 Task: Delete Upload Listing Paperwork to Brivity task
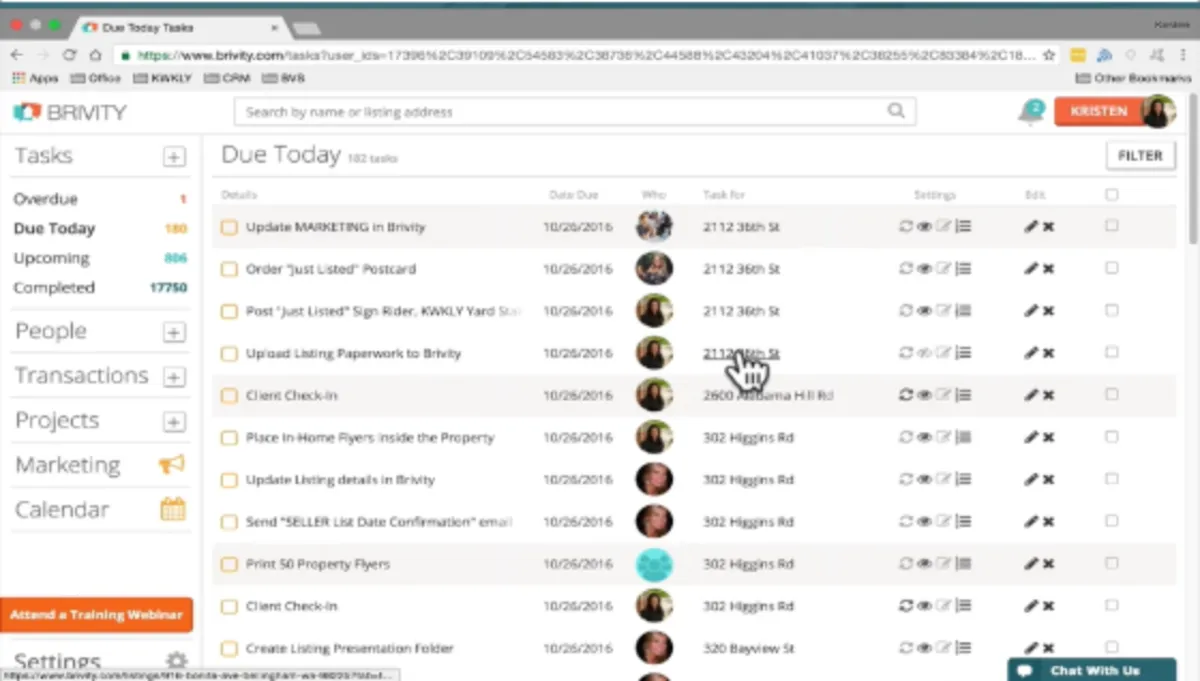click(x=1049, y=353)
